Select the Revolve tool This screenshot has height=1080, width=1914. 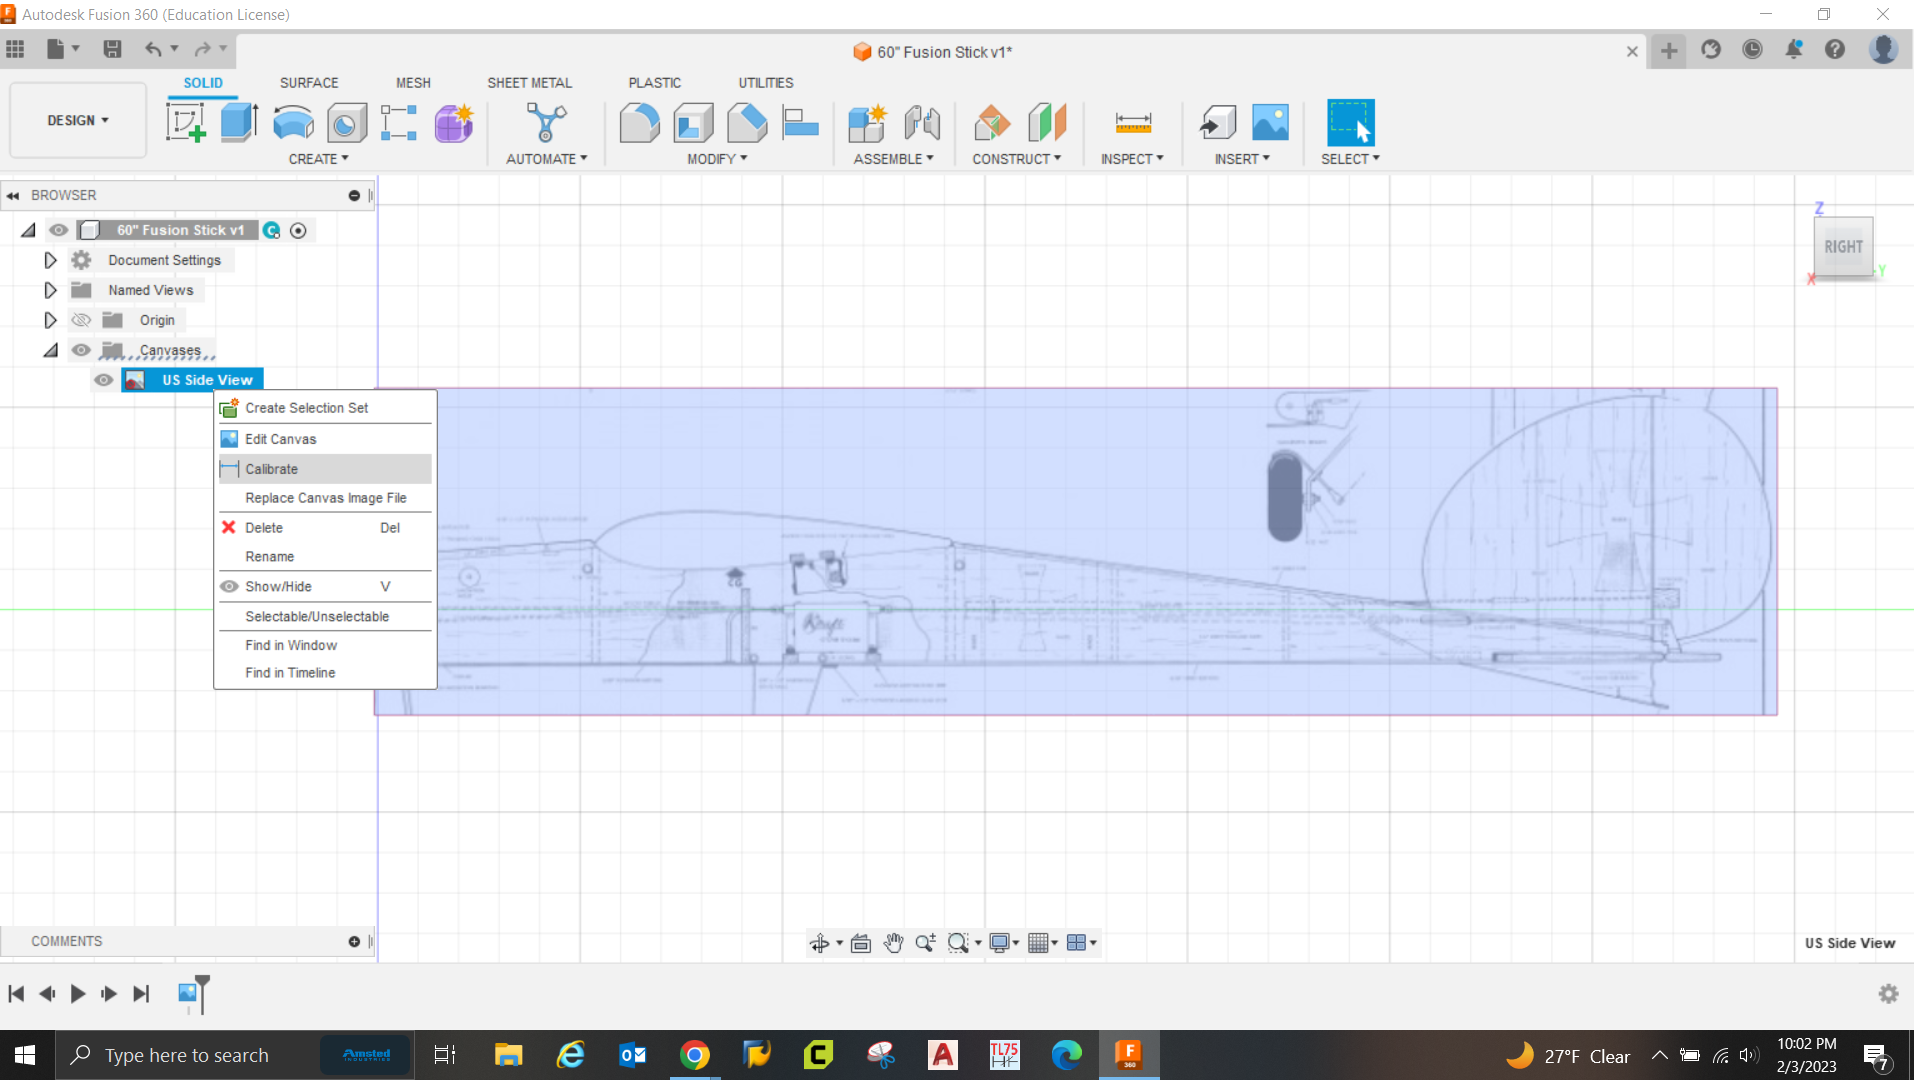click(x=292, y=121)
